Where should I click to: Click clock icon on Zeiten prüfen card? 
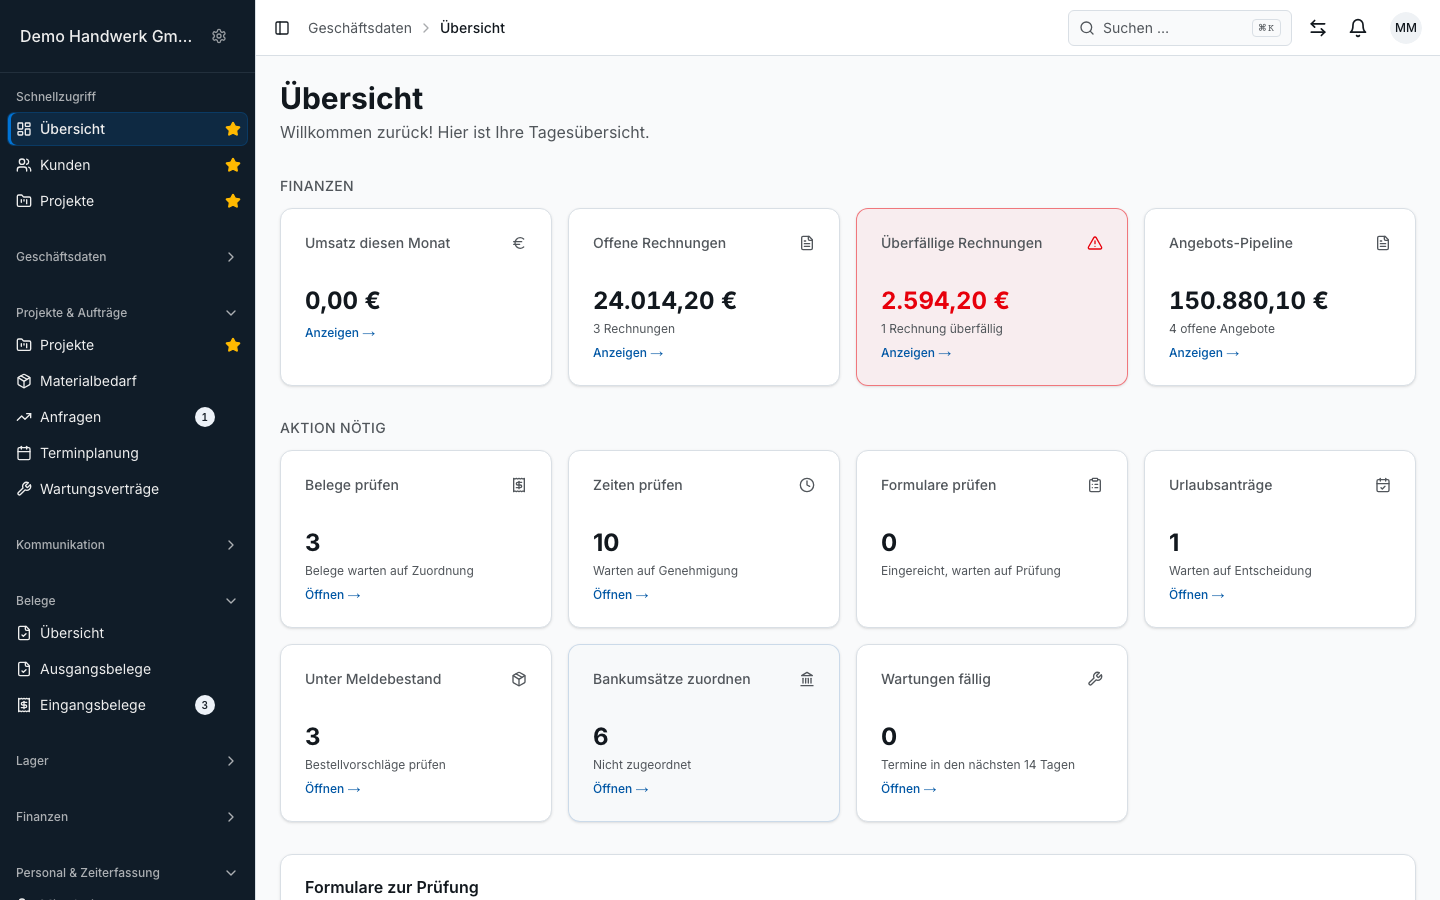point(807,485)
